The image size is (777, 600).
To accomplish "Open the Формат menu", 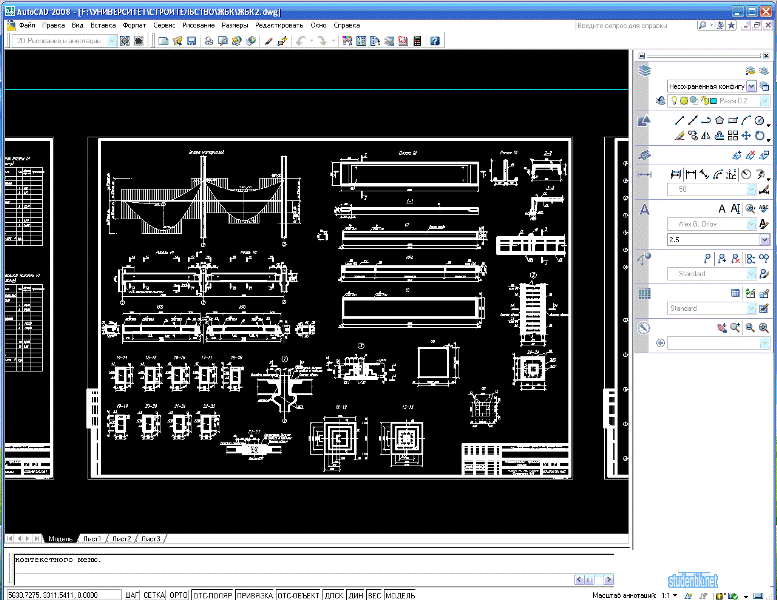I will 134,25.
